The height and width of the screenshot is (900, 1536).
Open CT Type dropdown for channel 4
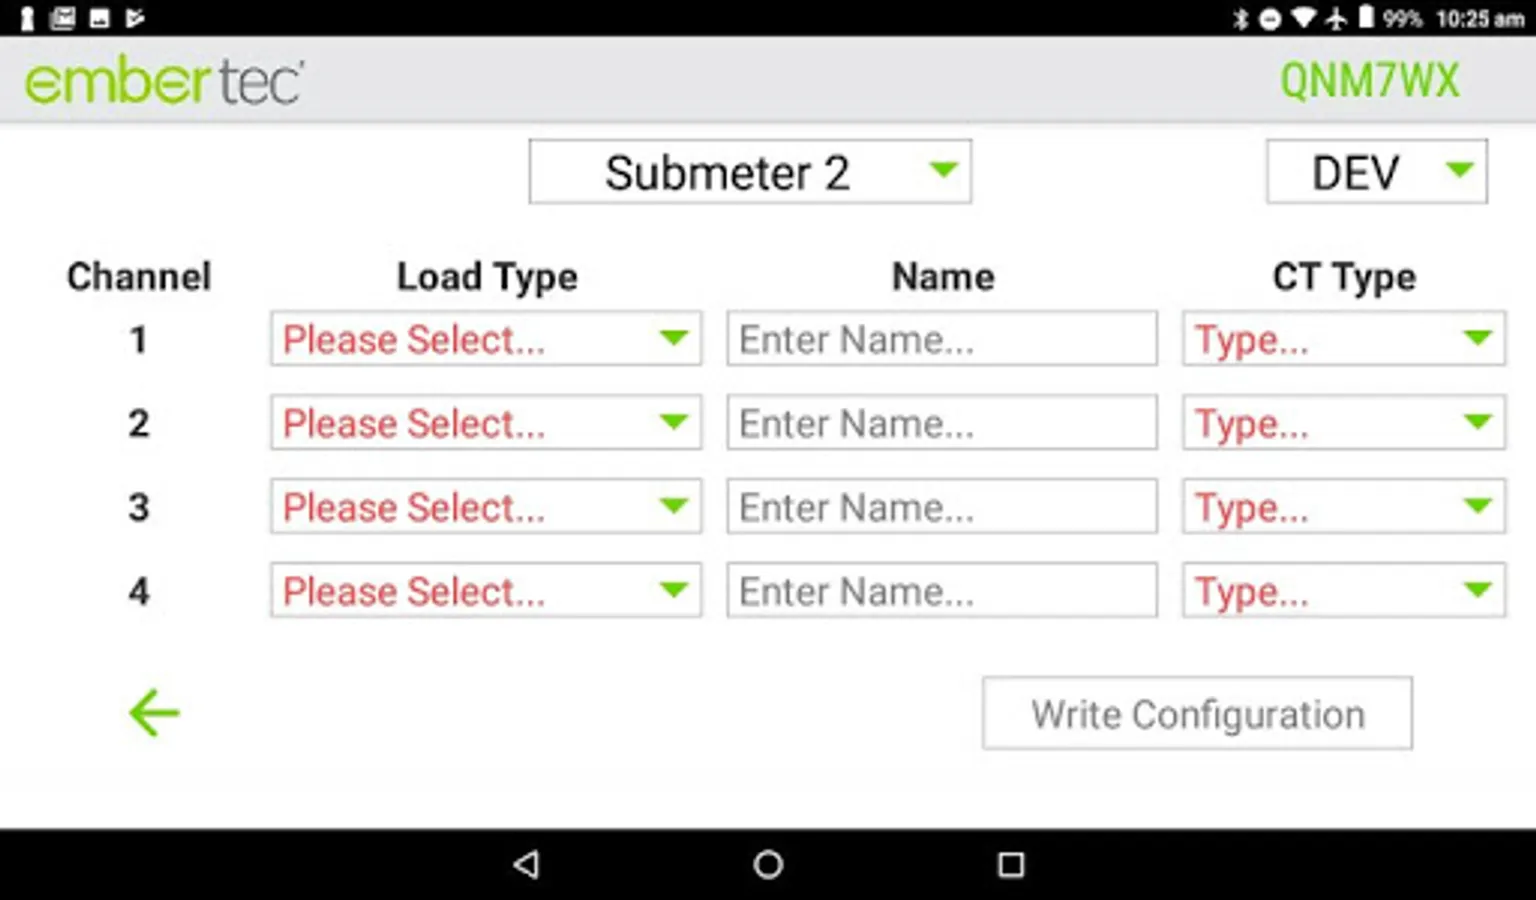[x=1343, y=591]
